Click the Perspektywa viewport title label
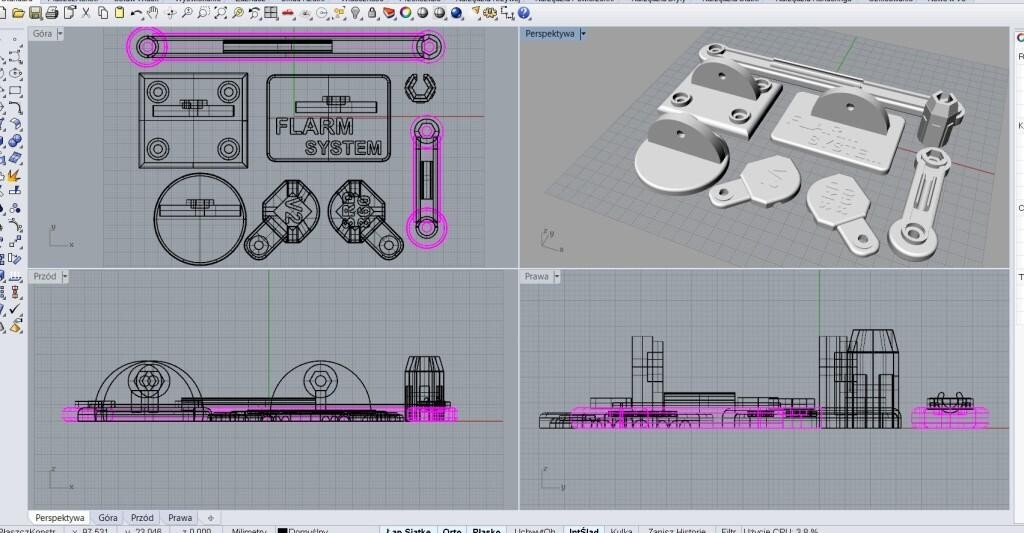 550,34
